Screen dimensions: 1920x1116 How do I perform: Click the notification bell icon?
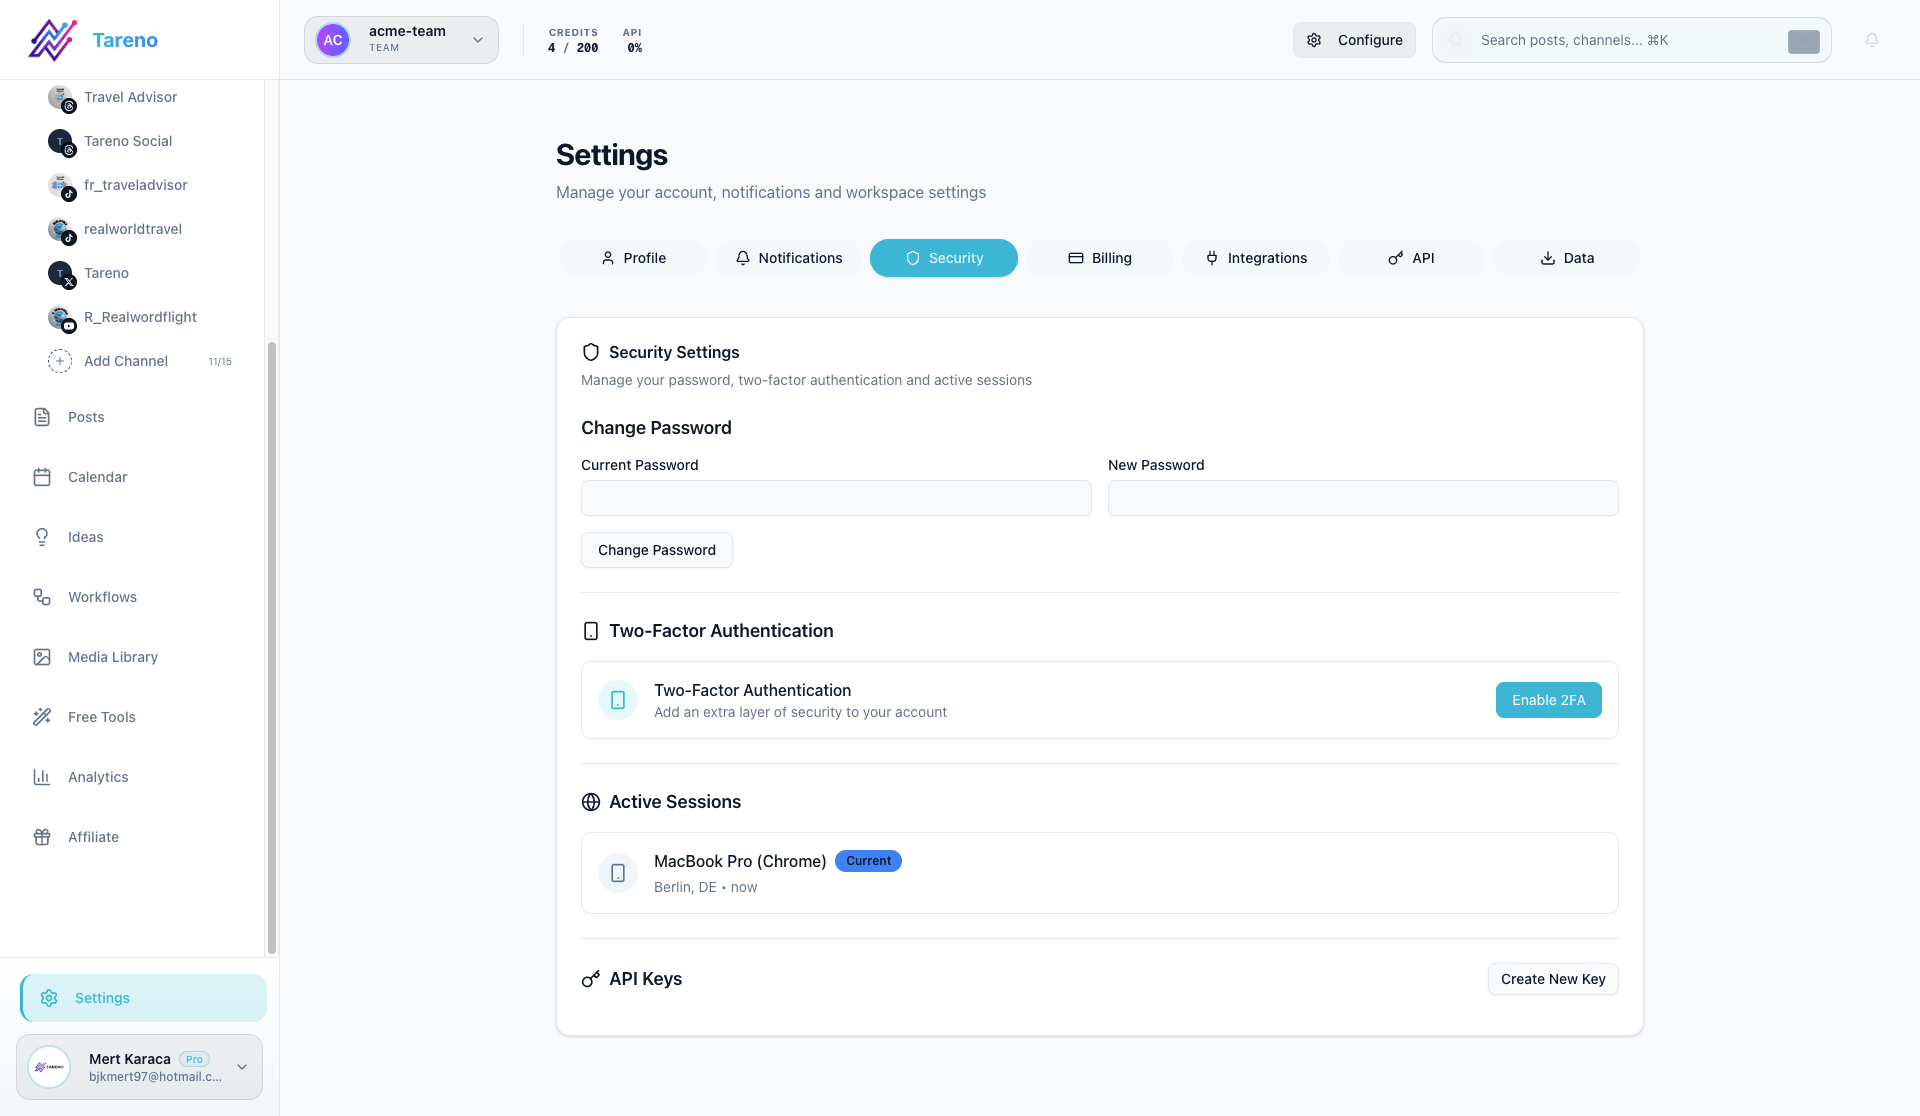tap(1871, 40)
